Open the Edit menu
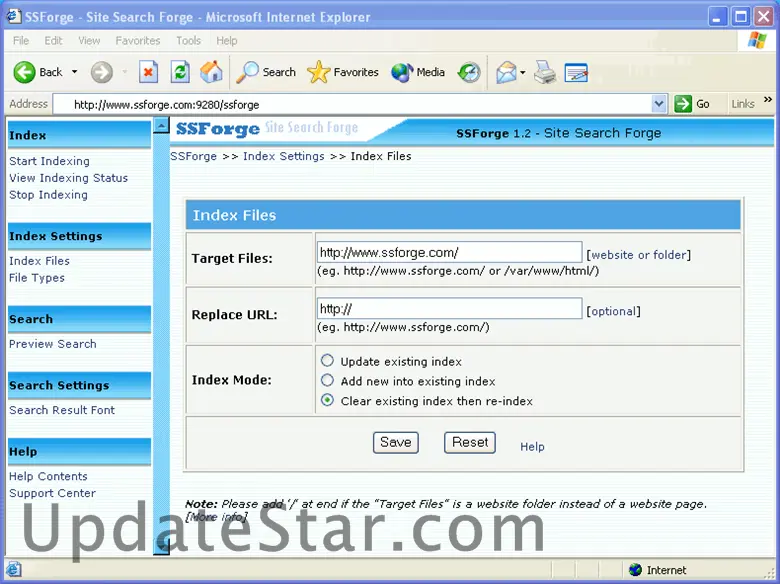Image resolution: width=780 pixels, height=584 pixels. click(53, 41)
